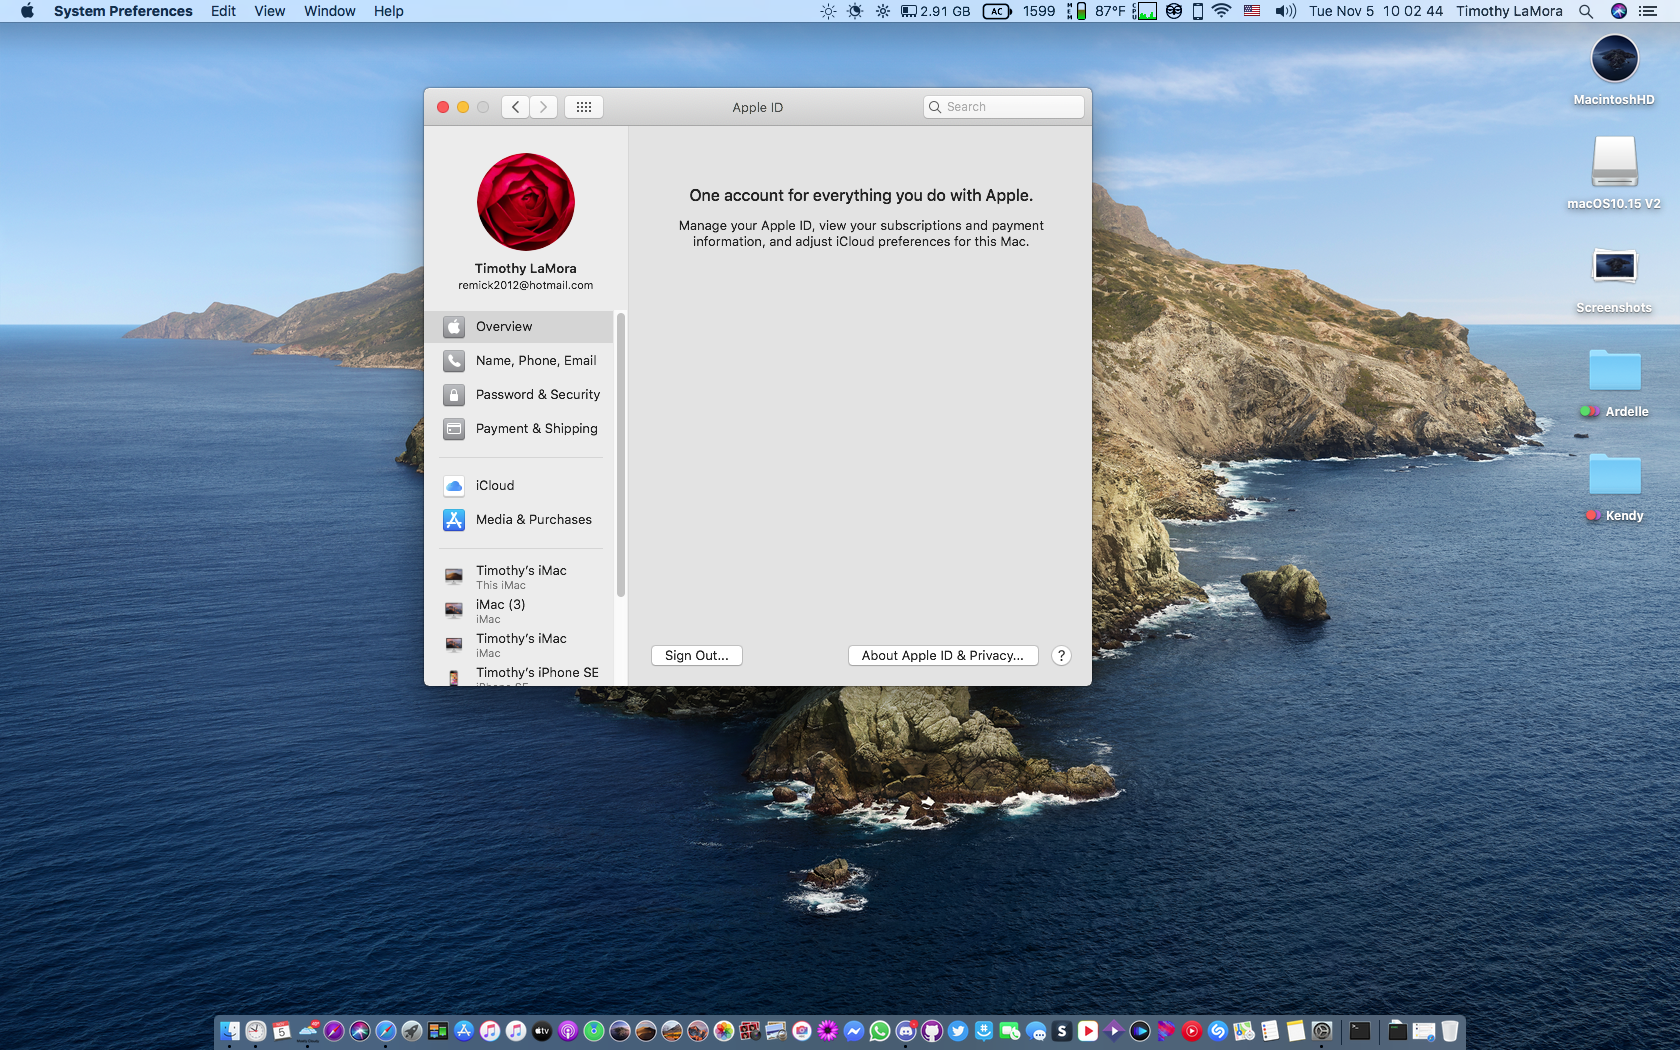Click the date and time in menu bar
The image size is (1680, 1050).
tap(1376, 11)
